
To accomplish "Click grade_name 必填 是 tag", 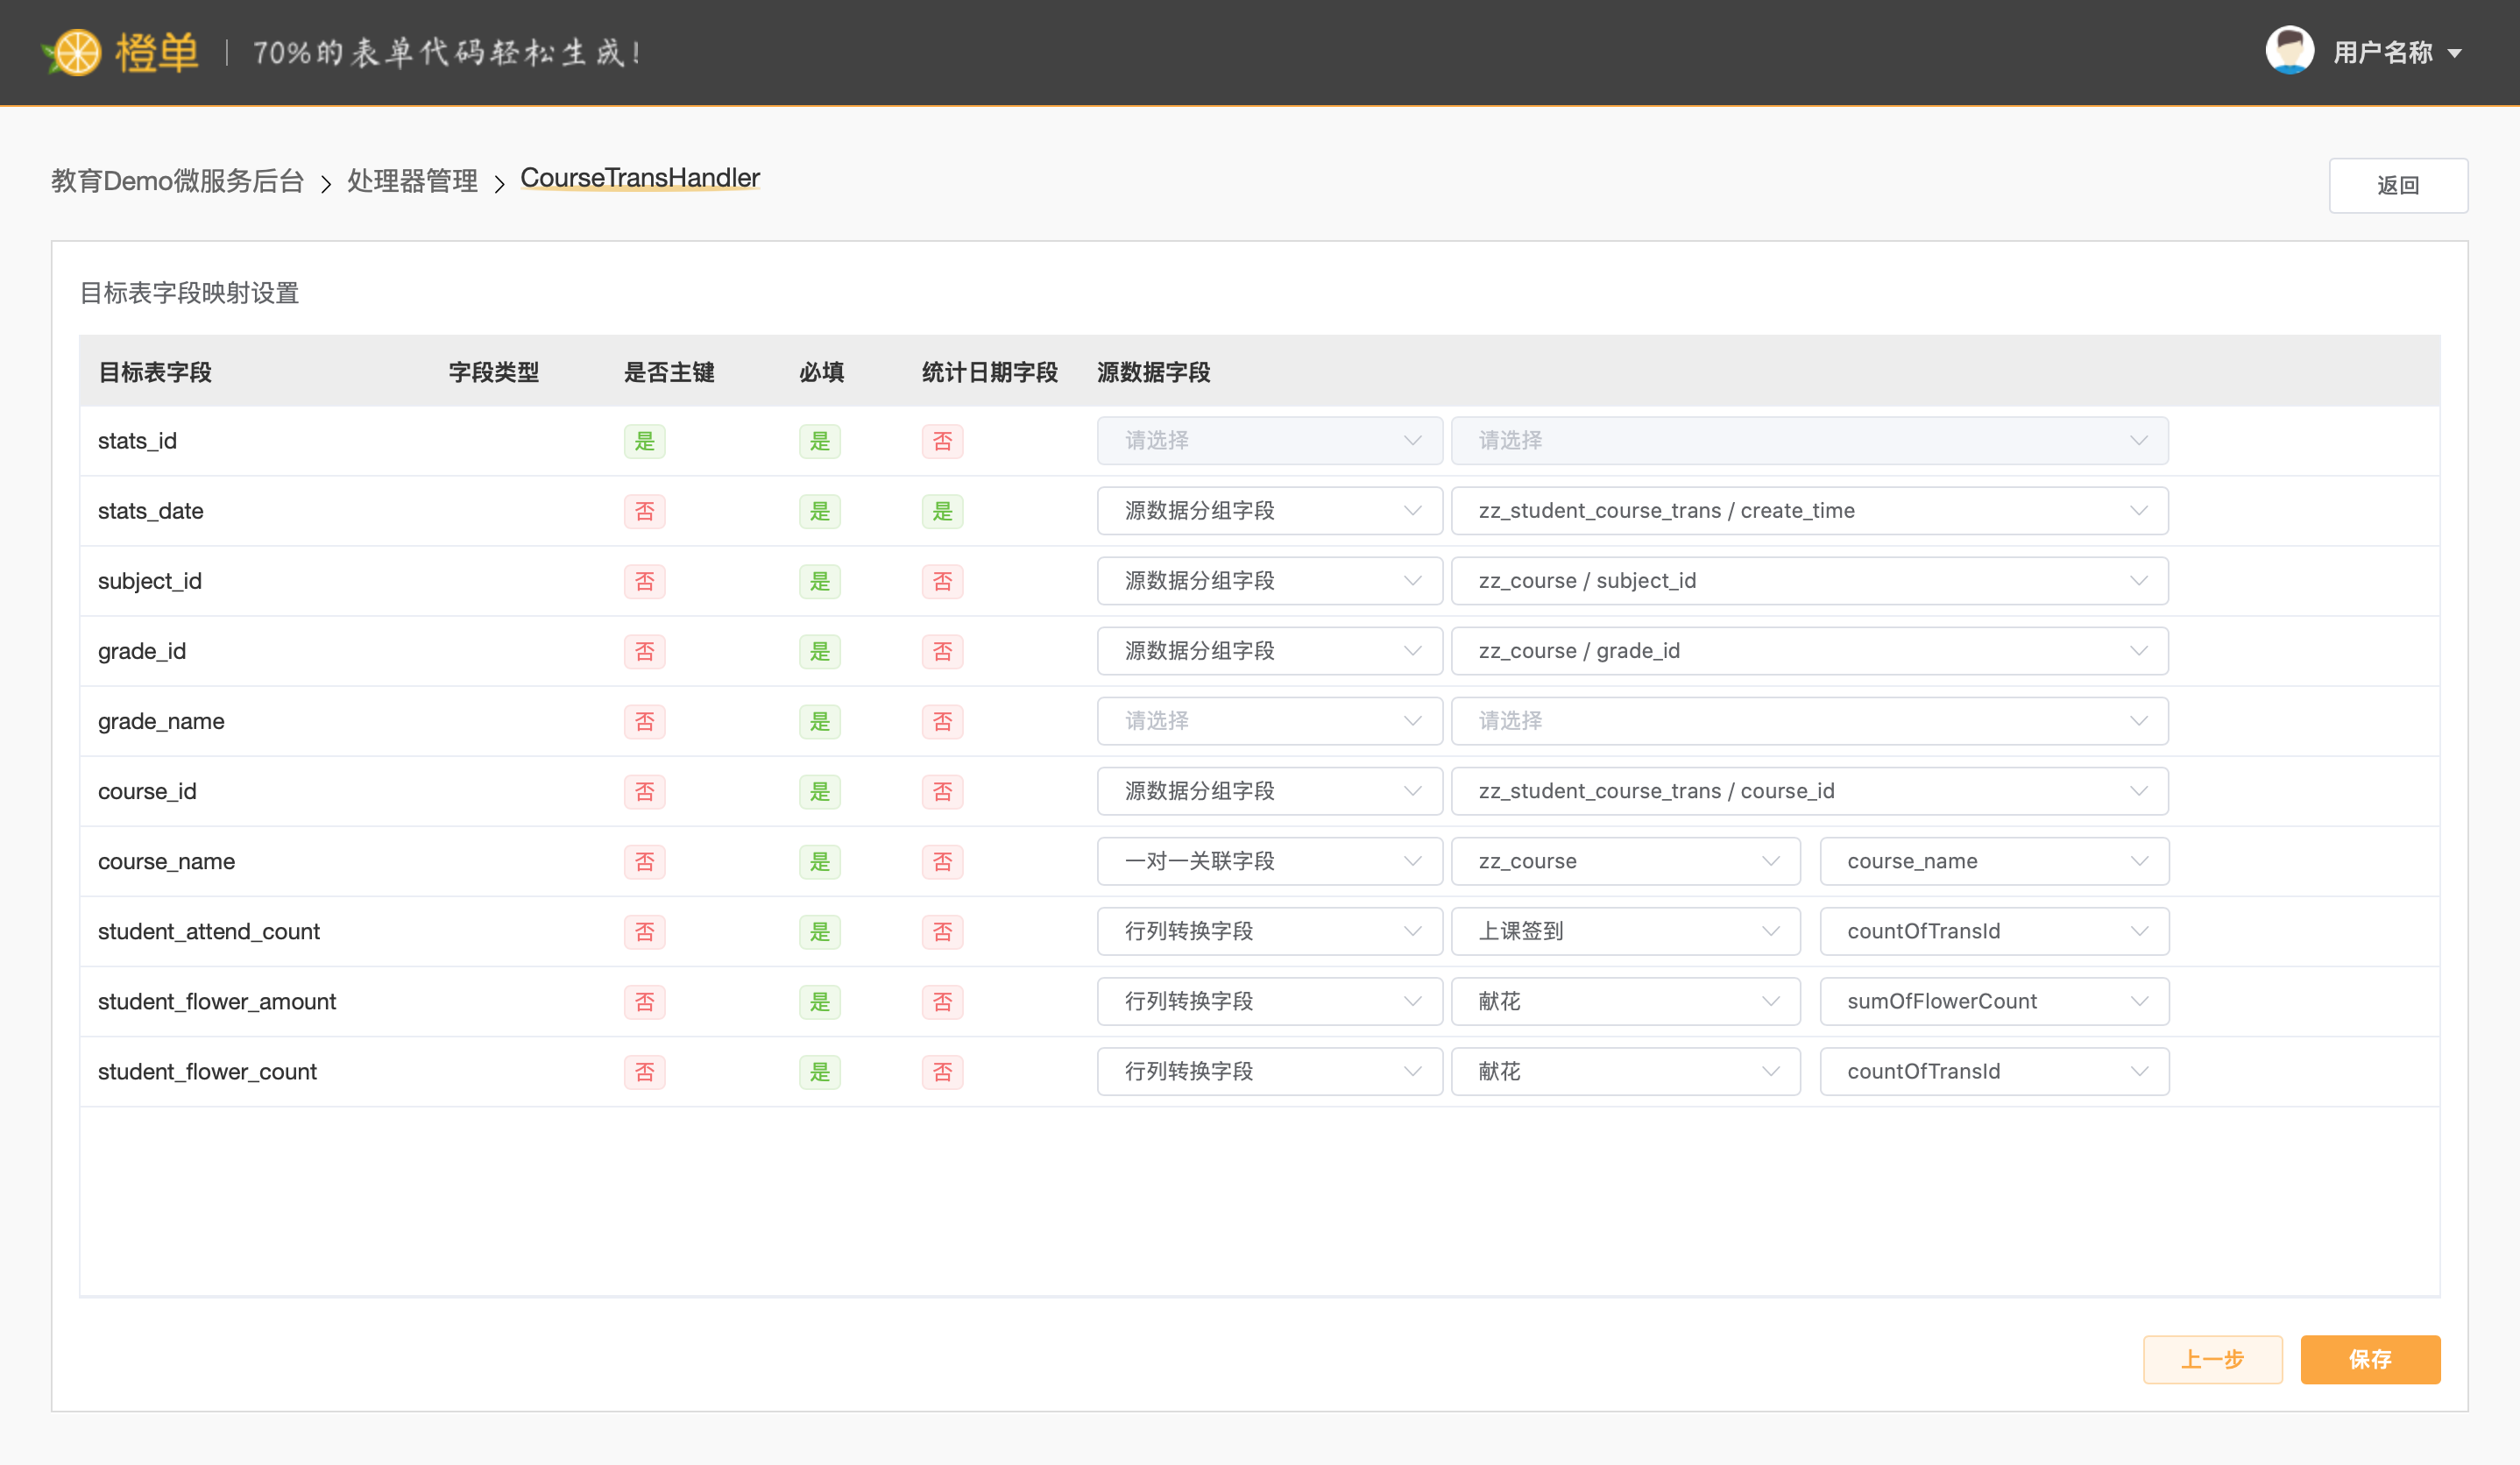I will 819,721.
